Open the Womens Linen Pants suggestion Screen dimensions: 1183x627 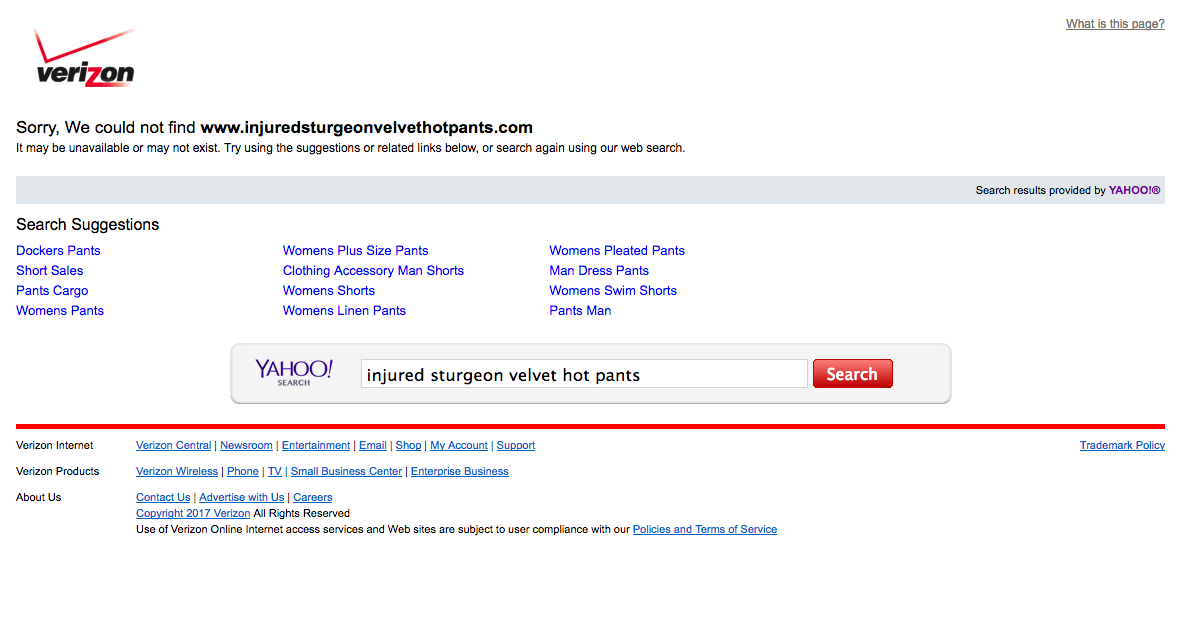point(344,311)
